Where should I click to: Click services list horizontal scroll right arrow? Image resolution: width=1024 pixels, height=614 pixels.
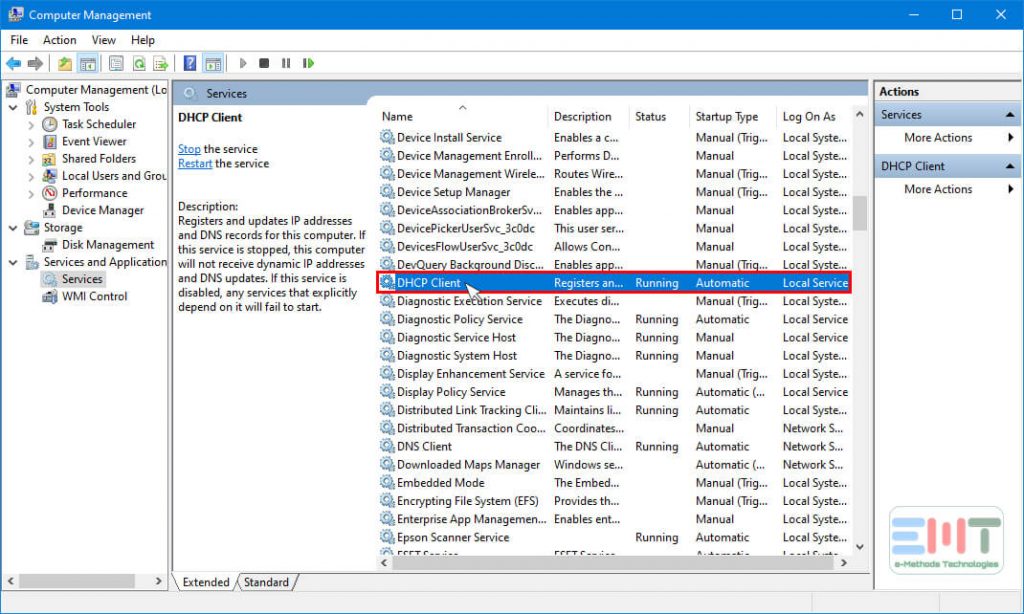(844, 562)
